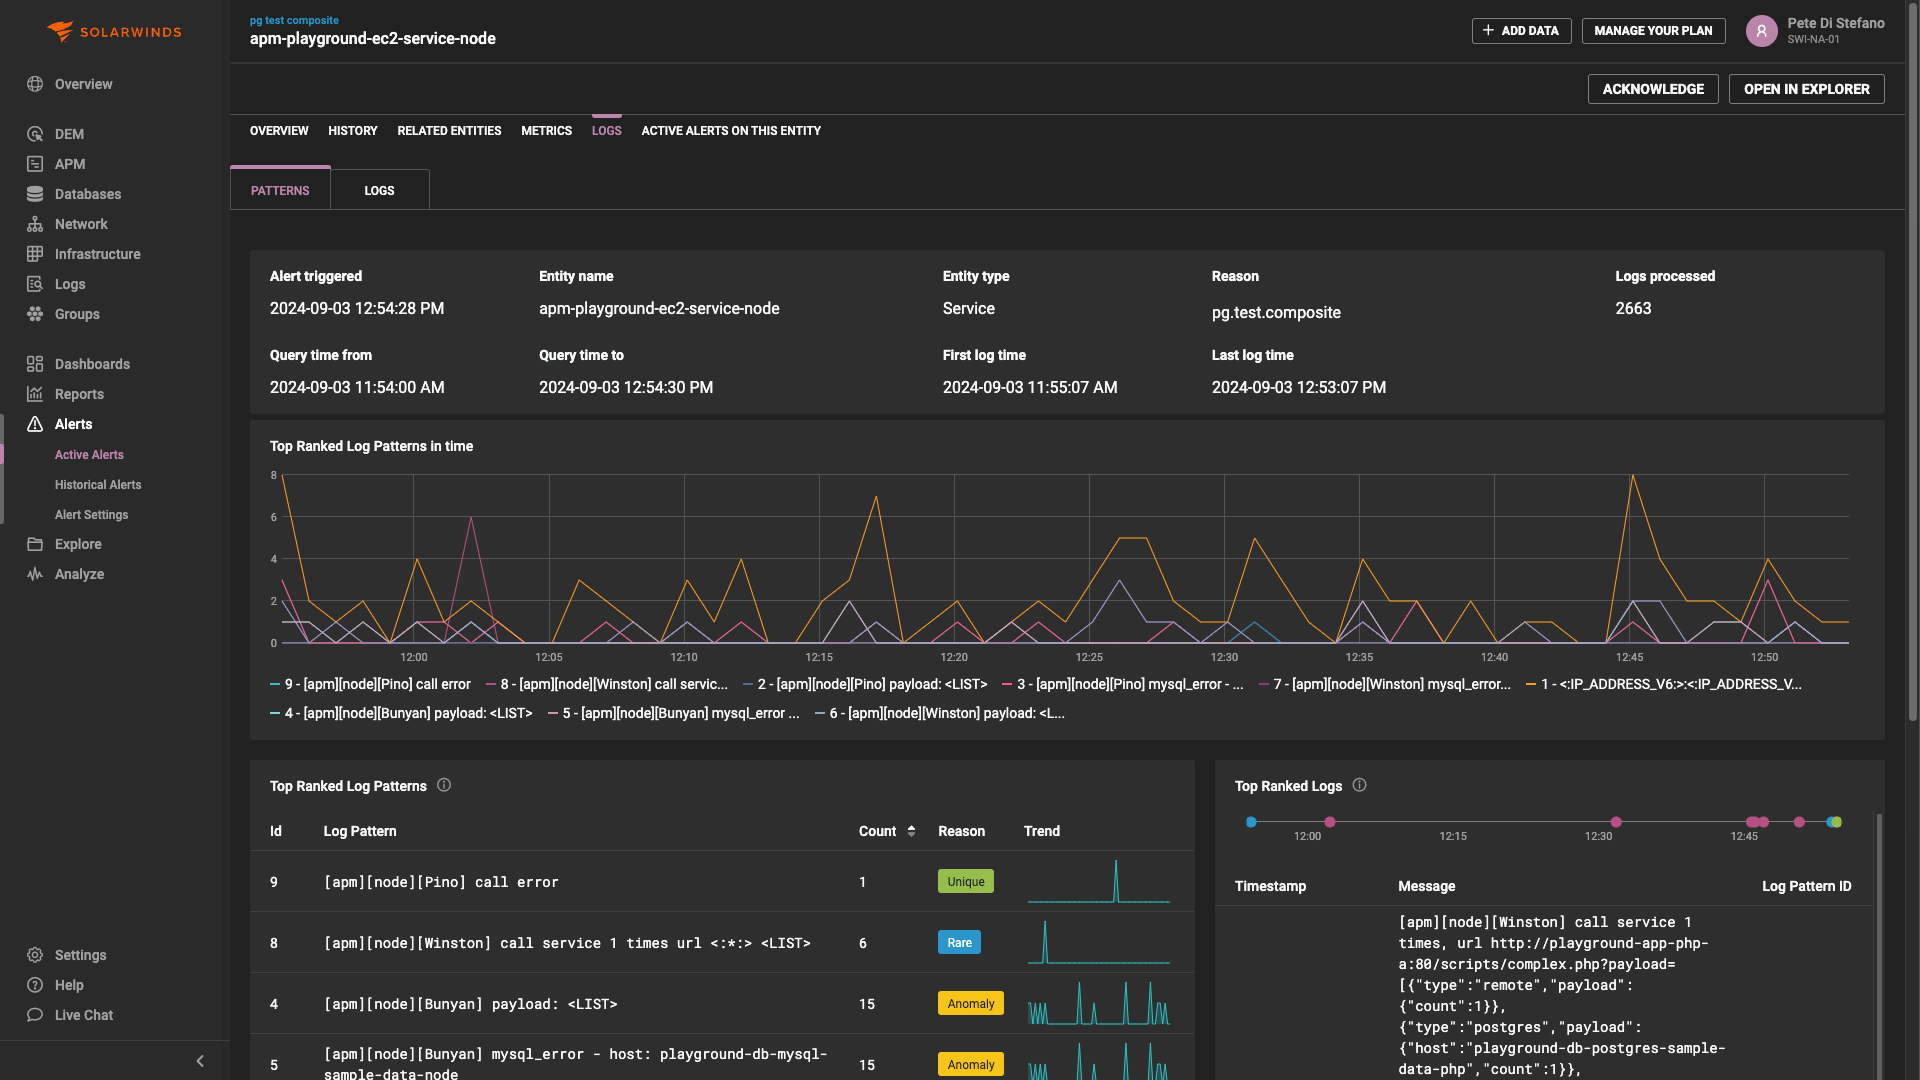
Task: Toggle the Pino call error legend series
Action: pyautogui.click(x=370, y=684)
